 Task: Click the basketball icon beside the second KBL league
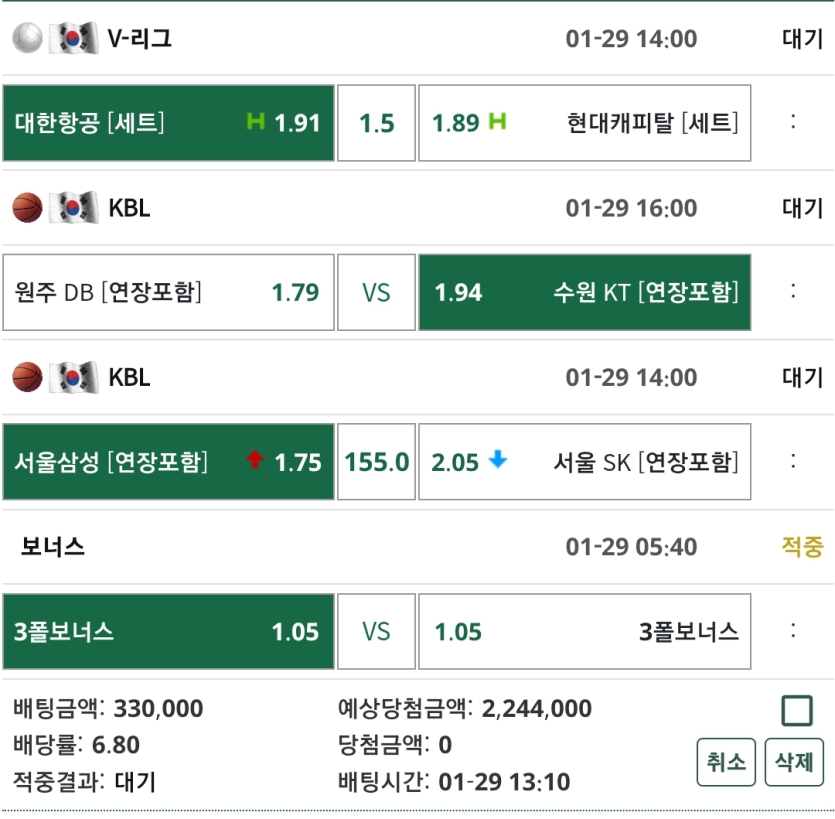(25, 378)
